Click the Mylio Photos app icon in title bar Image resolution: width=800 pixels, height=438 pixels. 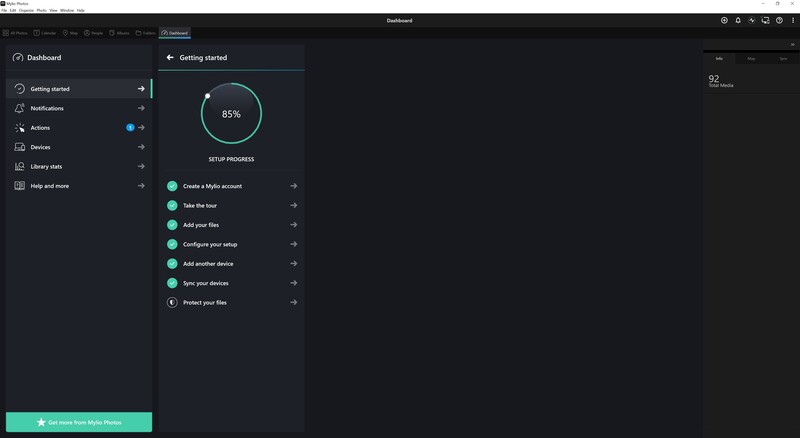3,3
